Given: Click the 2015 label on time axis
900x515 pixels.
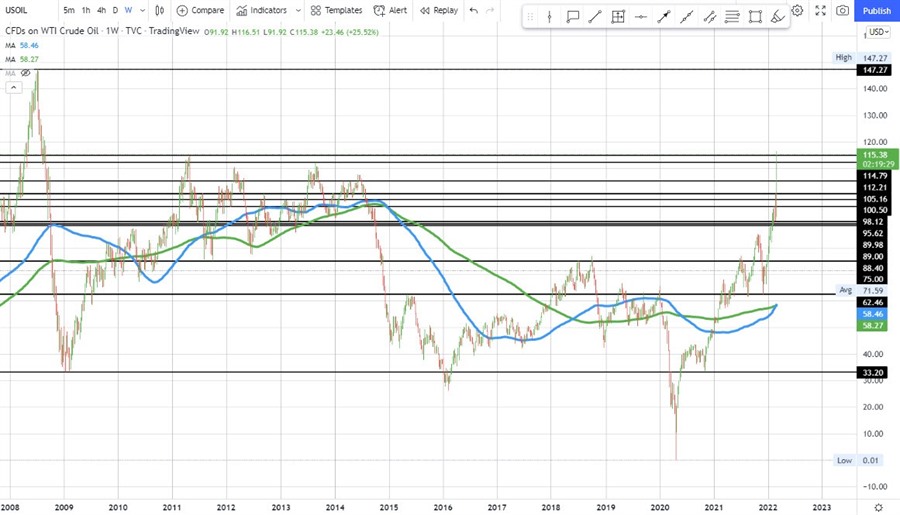Looking at the screenshot, I should tap(389, 508).
